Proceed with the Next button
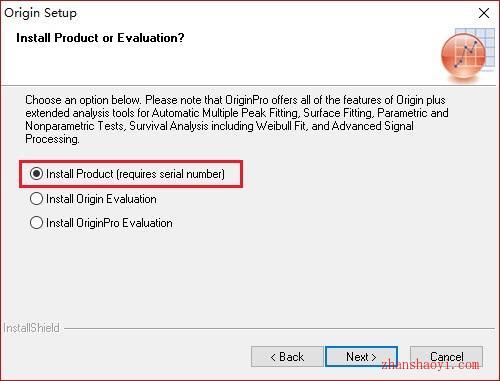Viewport: 500px width, 381px height. point(361,357)
